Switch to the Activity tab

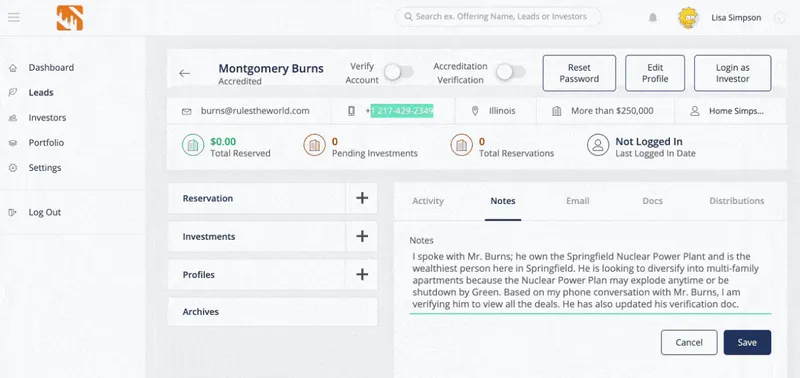tap(428, 201)
